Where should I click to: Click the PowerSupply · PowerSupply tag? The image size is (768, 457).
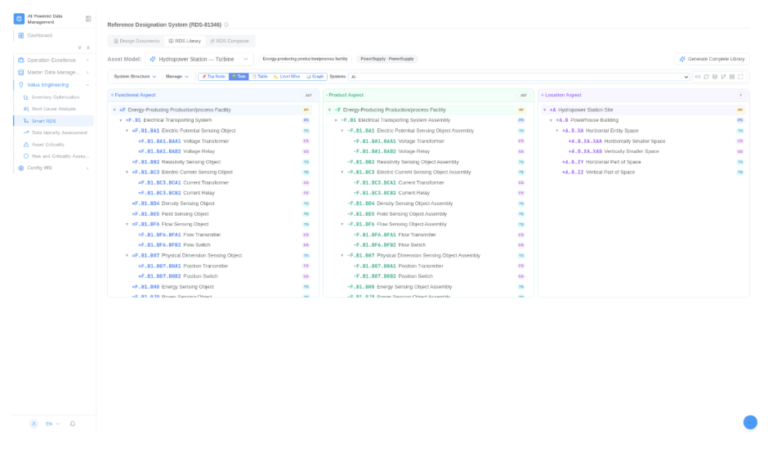click(387, 59)
